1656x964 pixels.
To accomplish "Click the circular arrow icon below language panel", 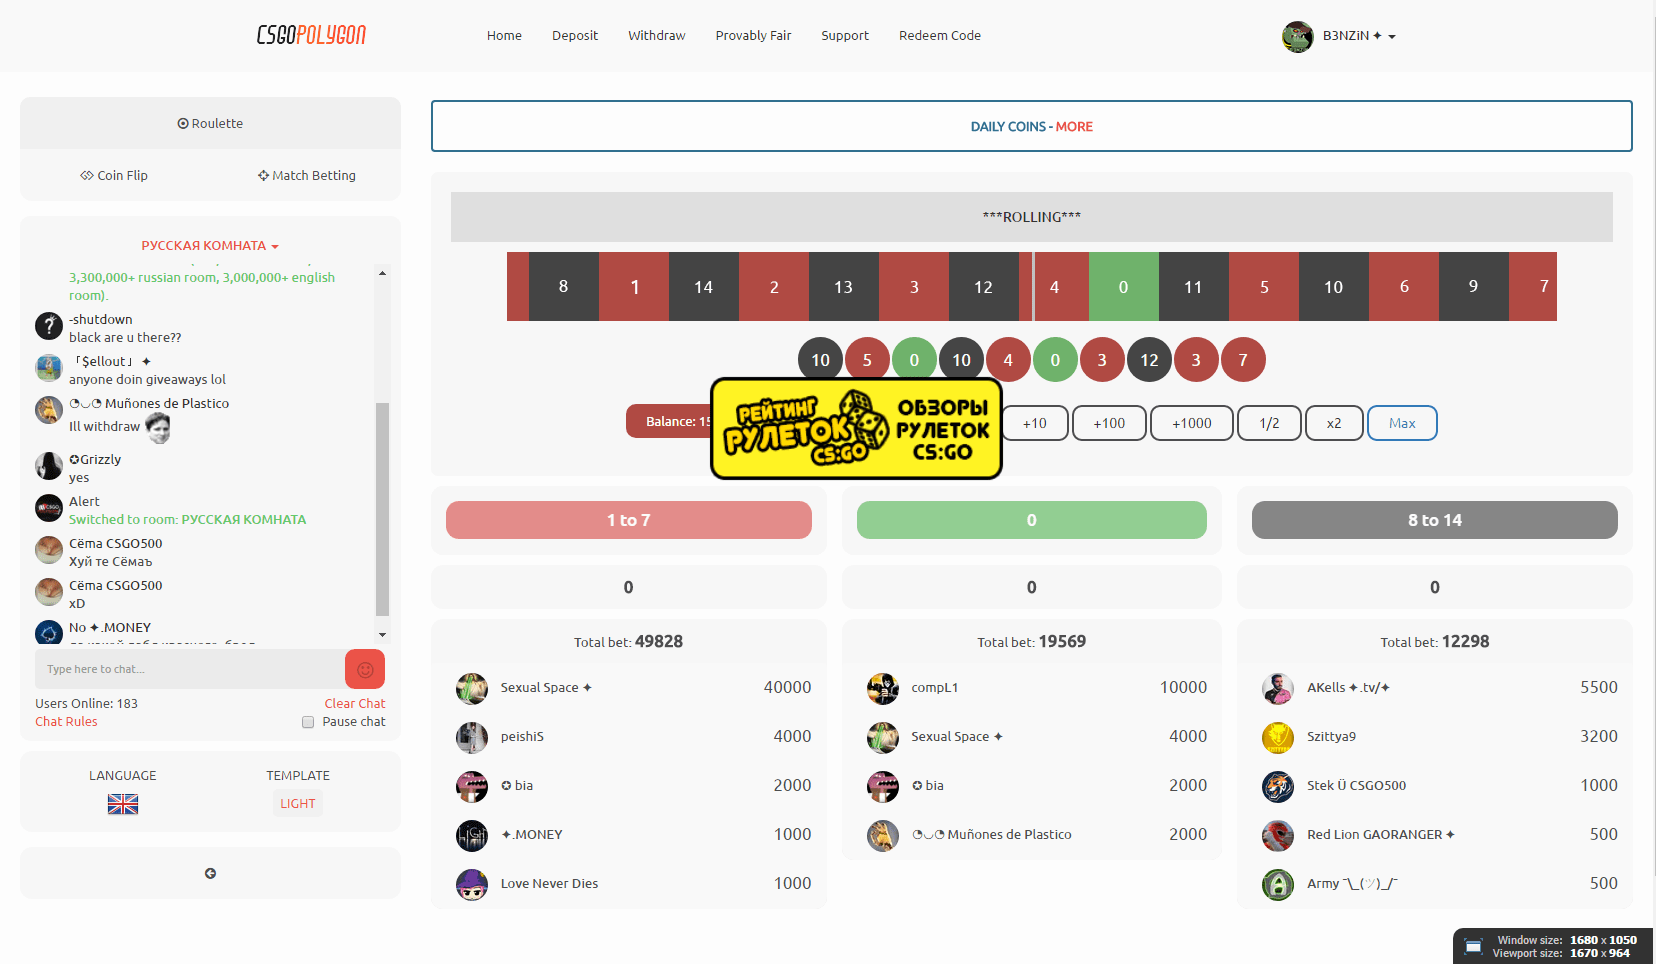I will point(210,873).
